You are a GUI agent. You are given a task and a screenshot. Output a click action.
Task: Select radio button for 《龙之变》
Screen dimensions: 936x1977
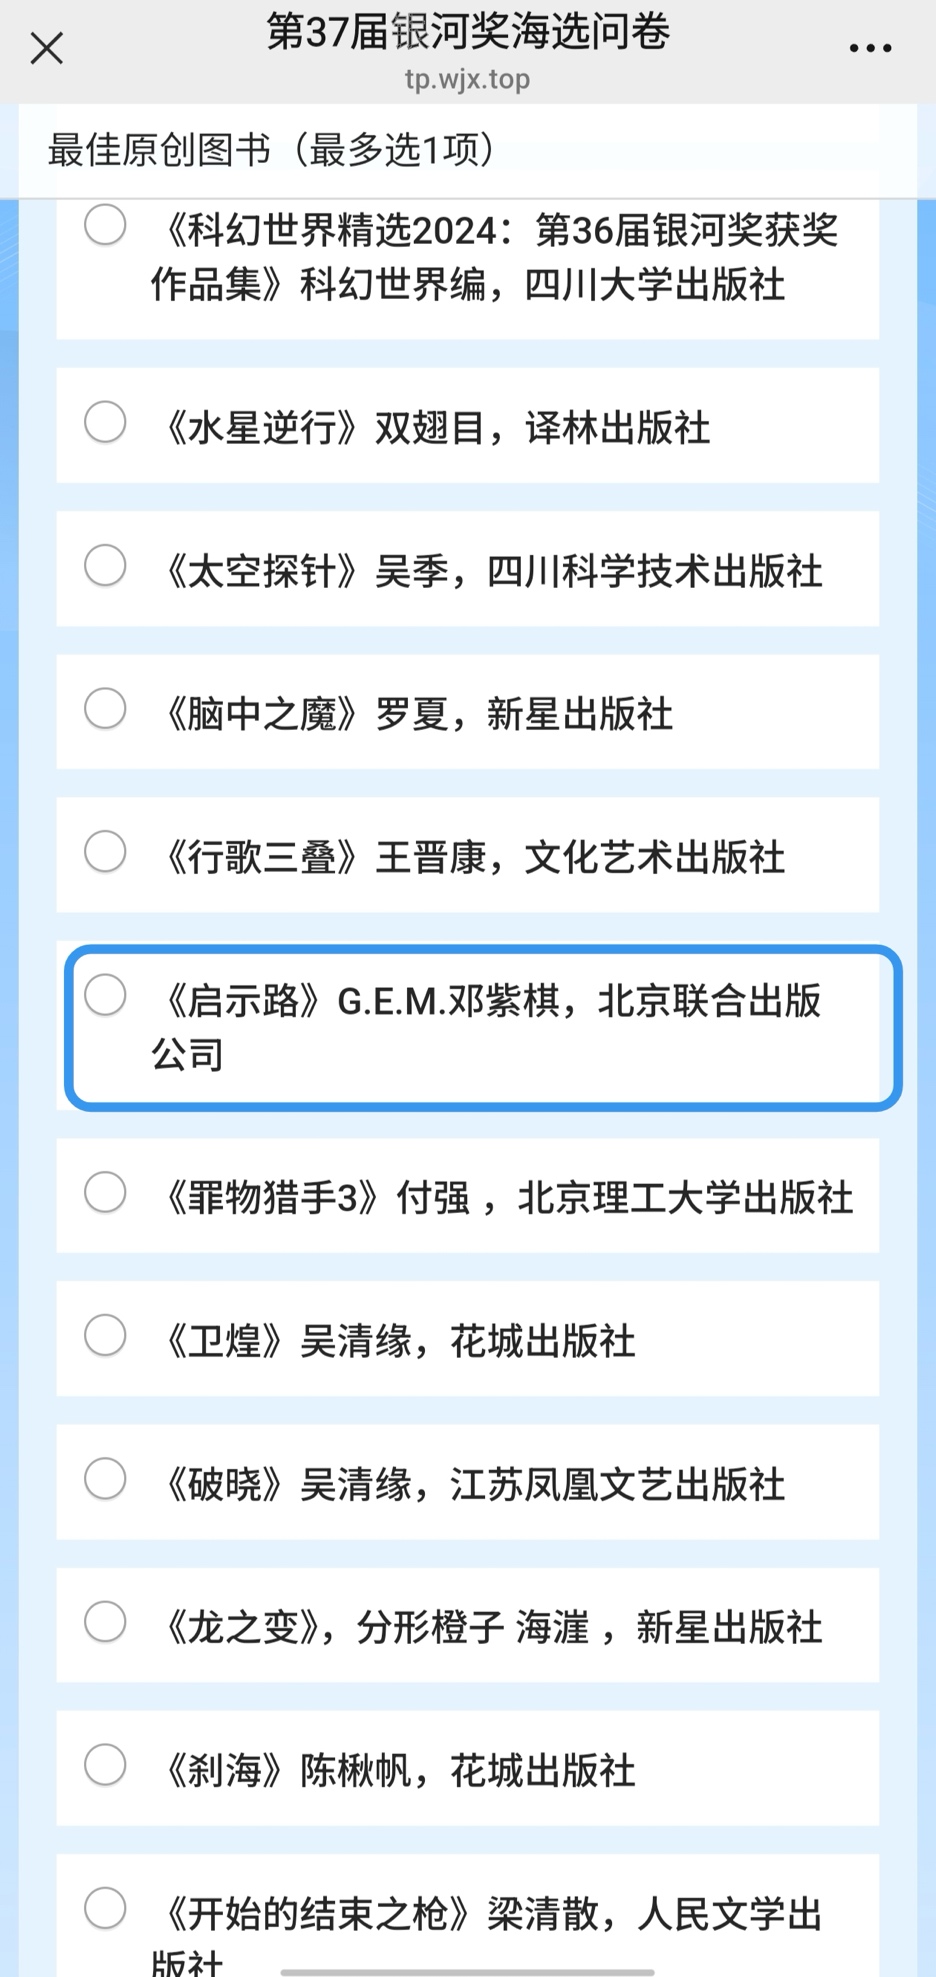pos(105,1622)
